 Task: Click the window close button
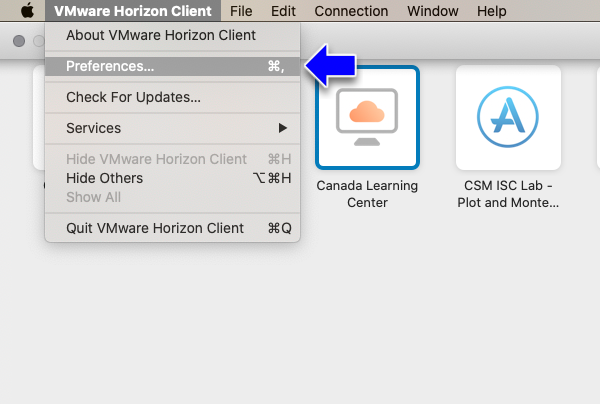click(x=19, y=41)
